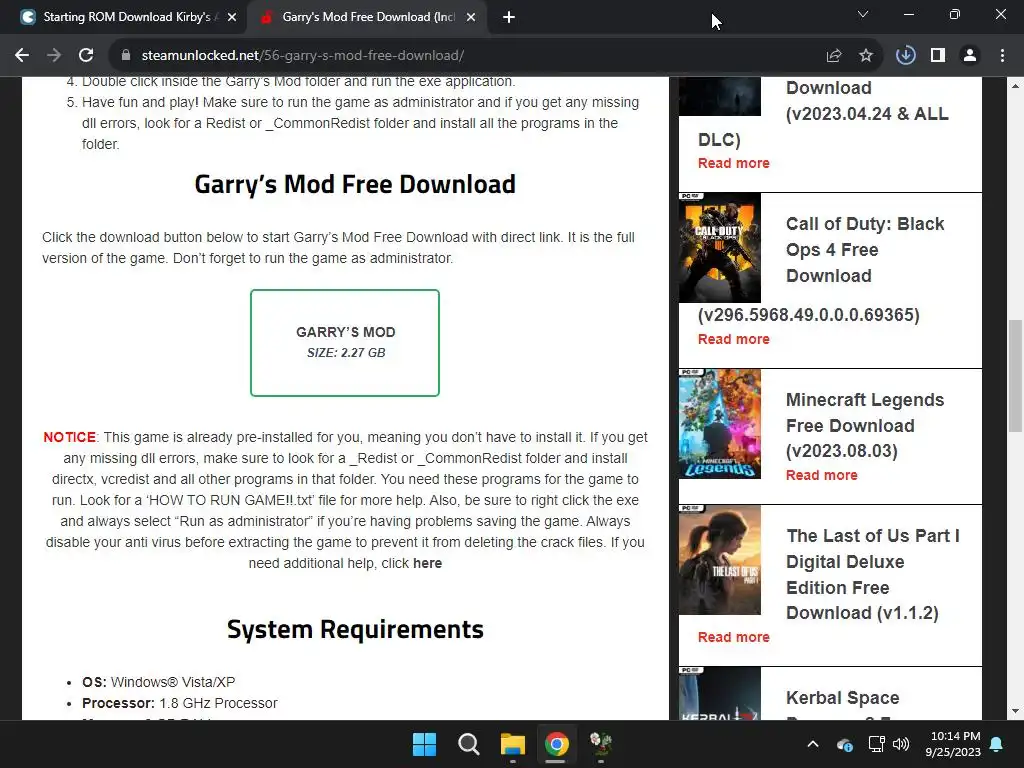Click the Kerbal Space cover thumbnail
The height and width of the screenshot is (768, 1024).
720,694
